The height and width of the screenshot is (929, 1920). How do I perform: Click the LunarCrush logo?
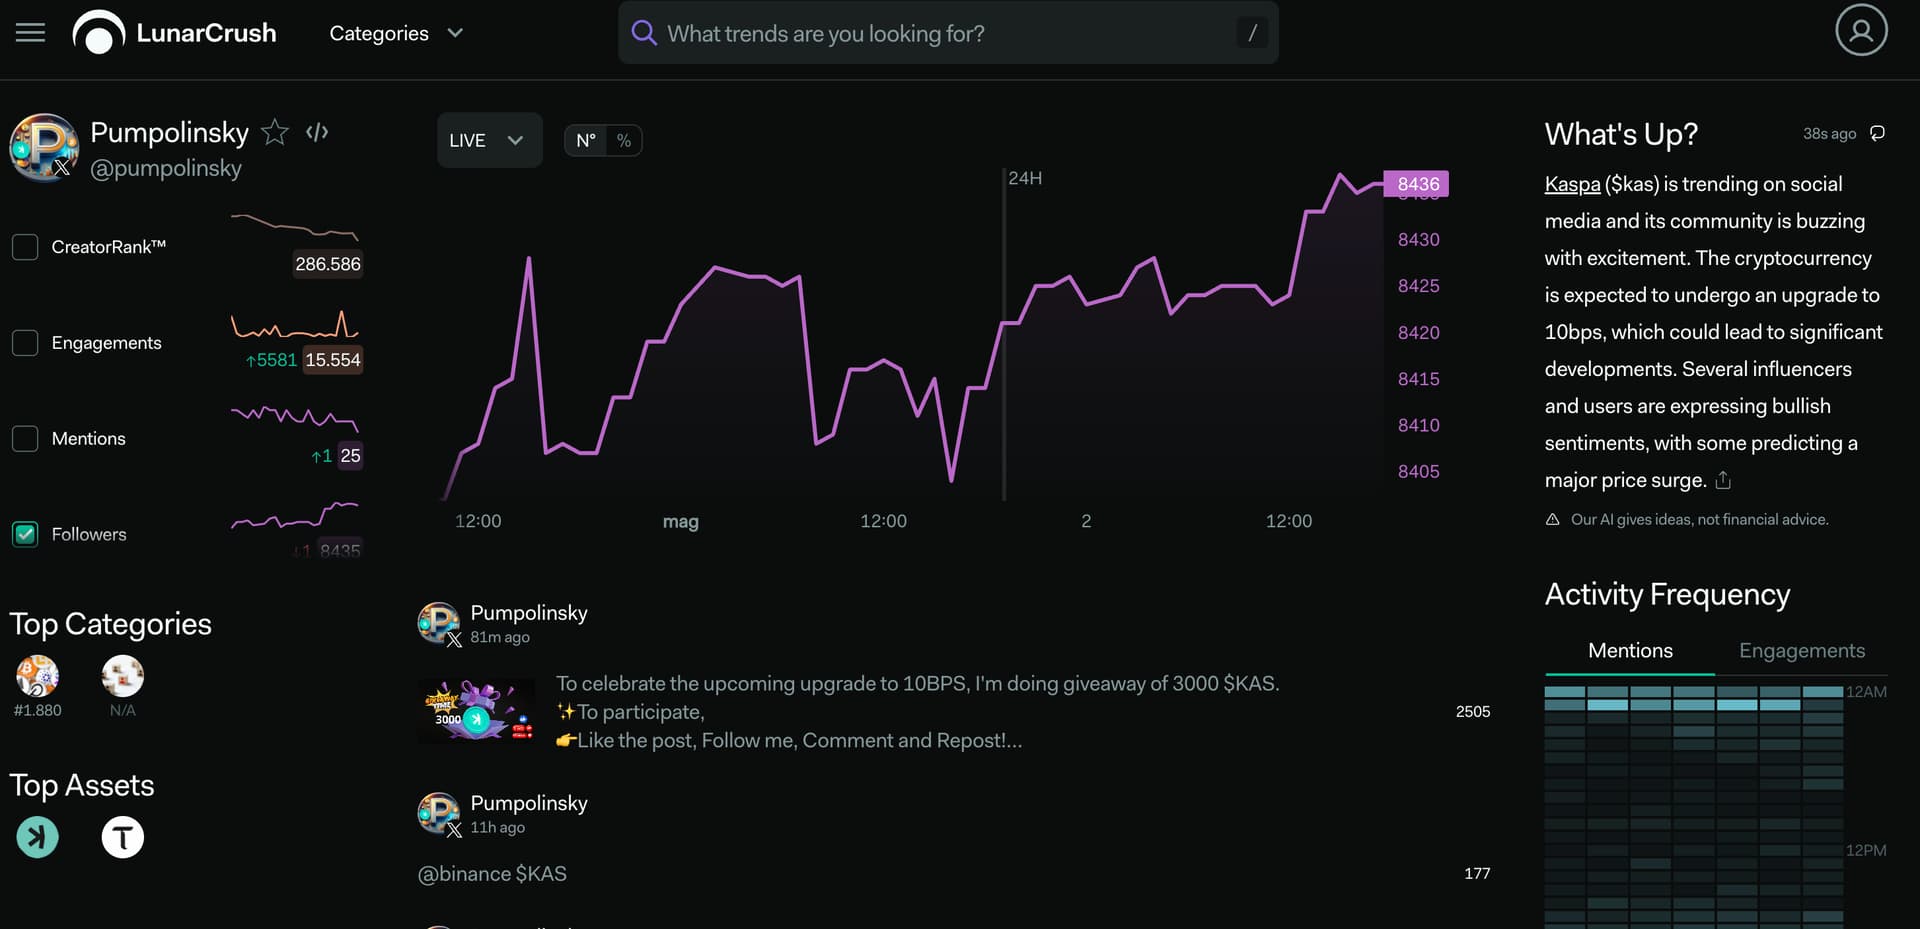175,33
